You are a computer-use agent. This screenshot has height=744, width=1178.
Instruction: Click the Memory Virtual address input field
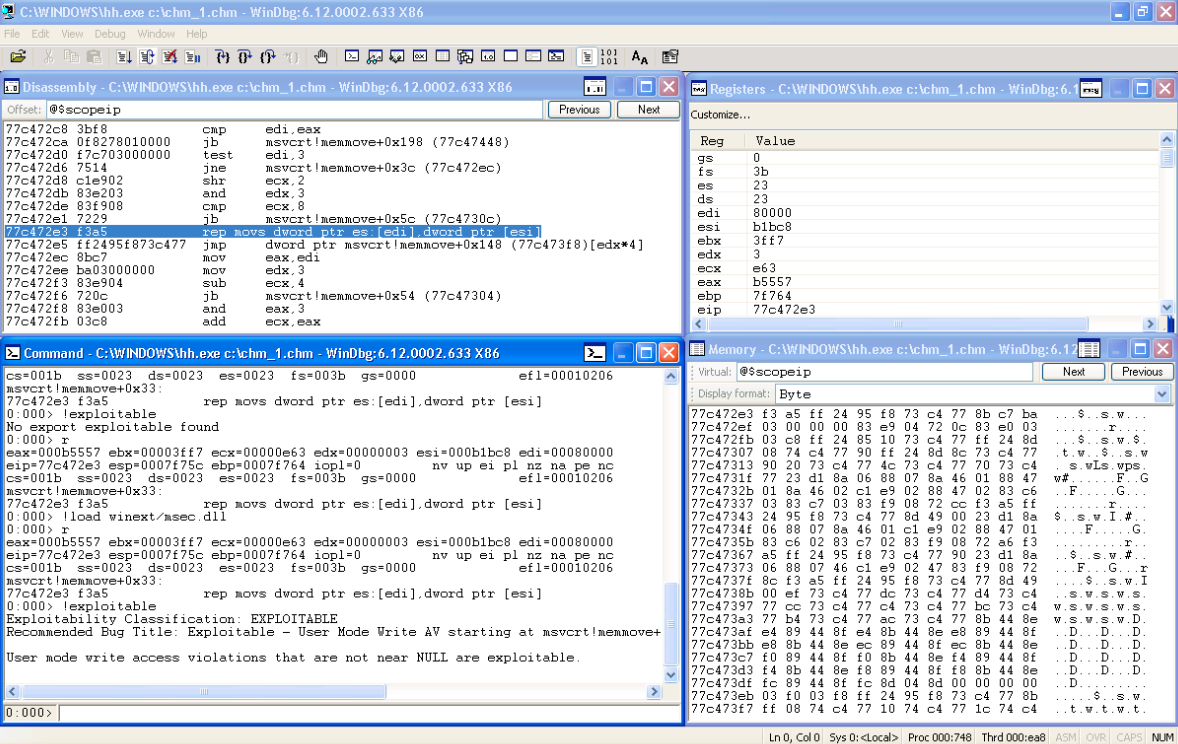click(884, 372)
